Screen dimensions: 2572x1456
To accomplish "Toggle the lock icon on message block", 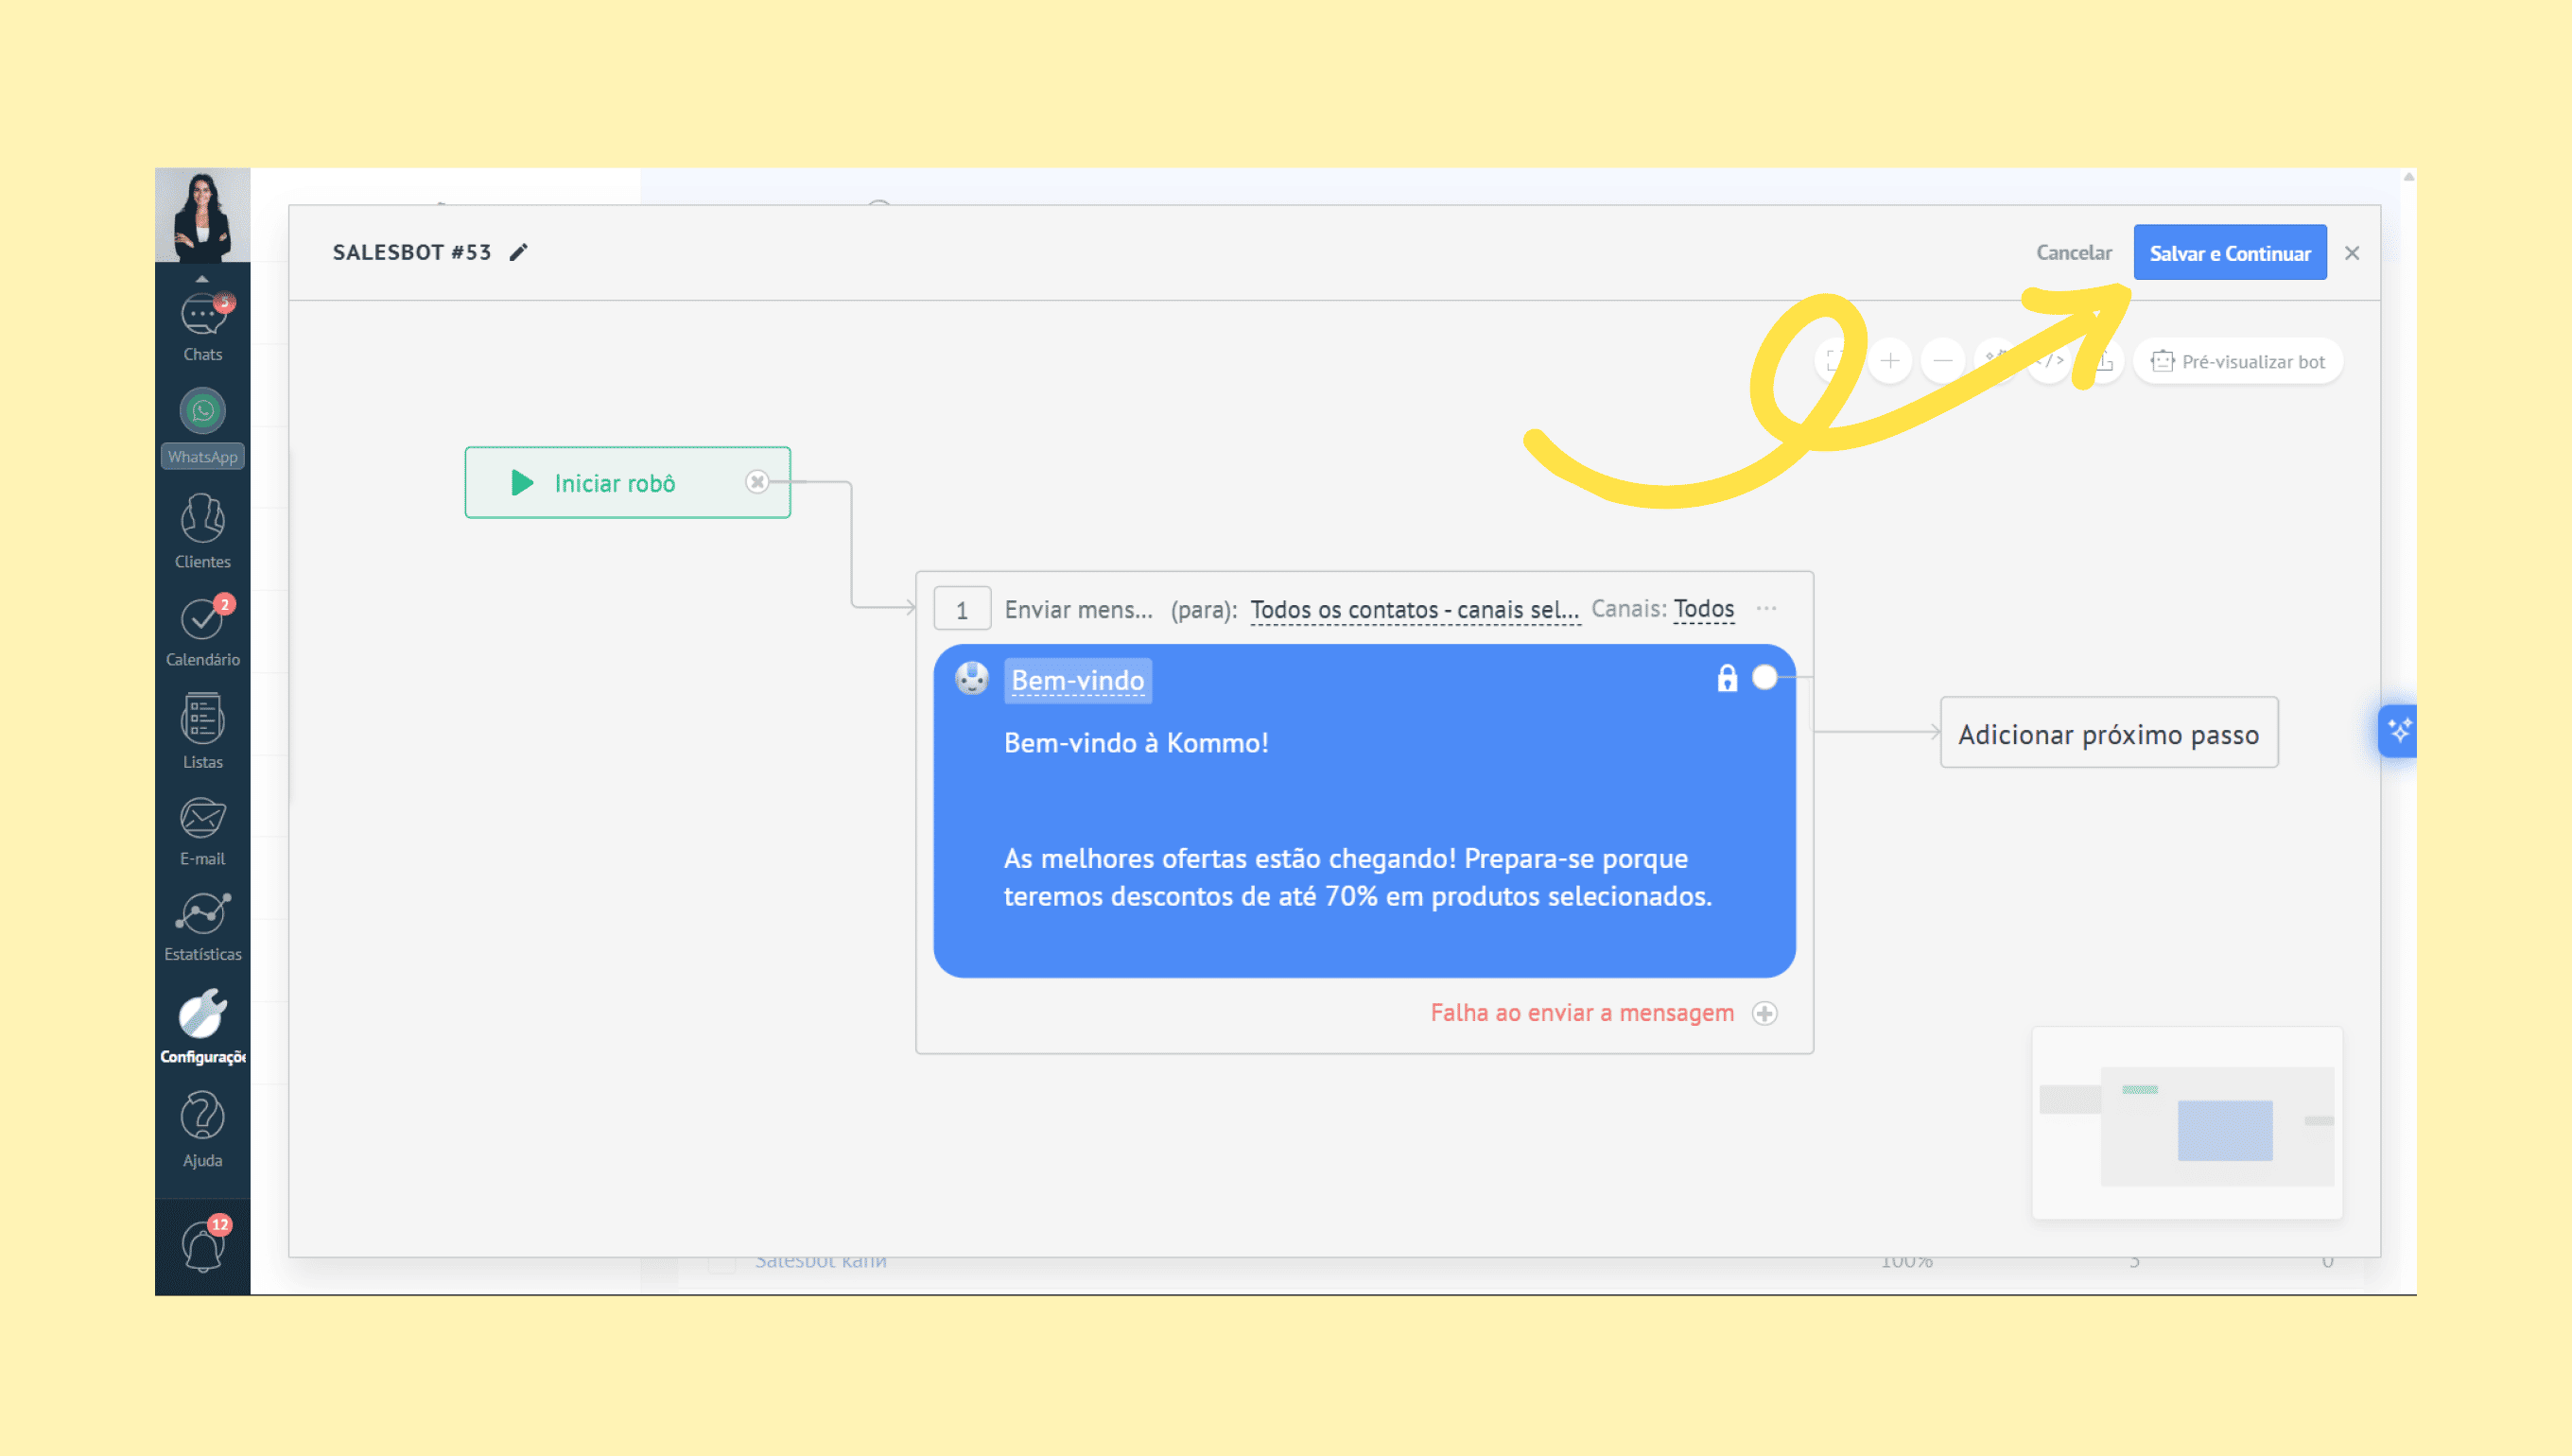I will point(1726,679).
